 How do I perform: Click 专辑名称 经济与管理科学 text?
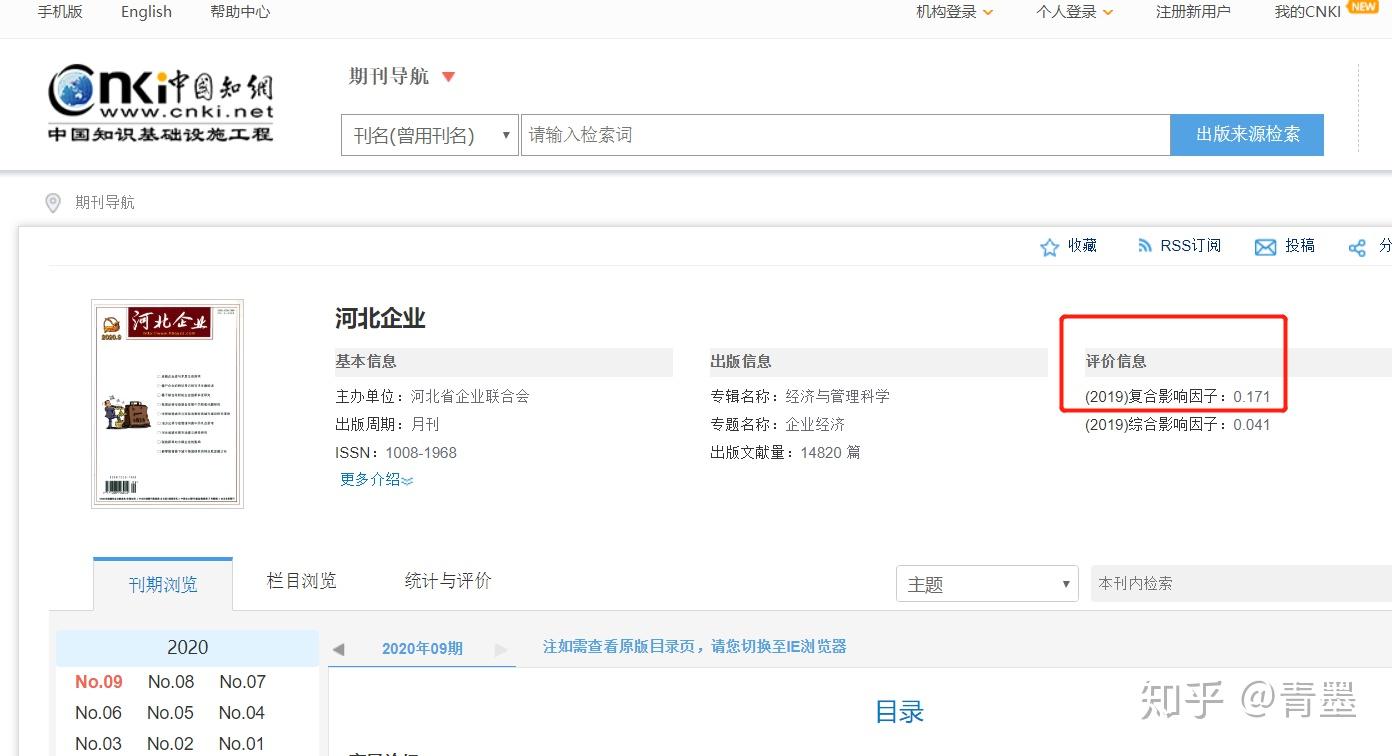800,396
